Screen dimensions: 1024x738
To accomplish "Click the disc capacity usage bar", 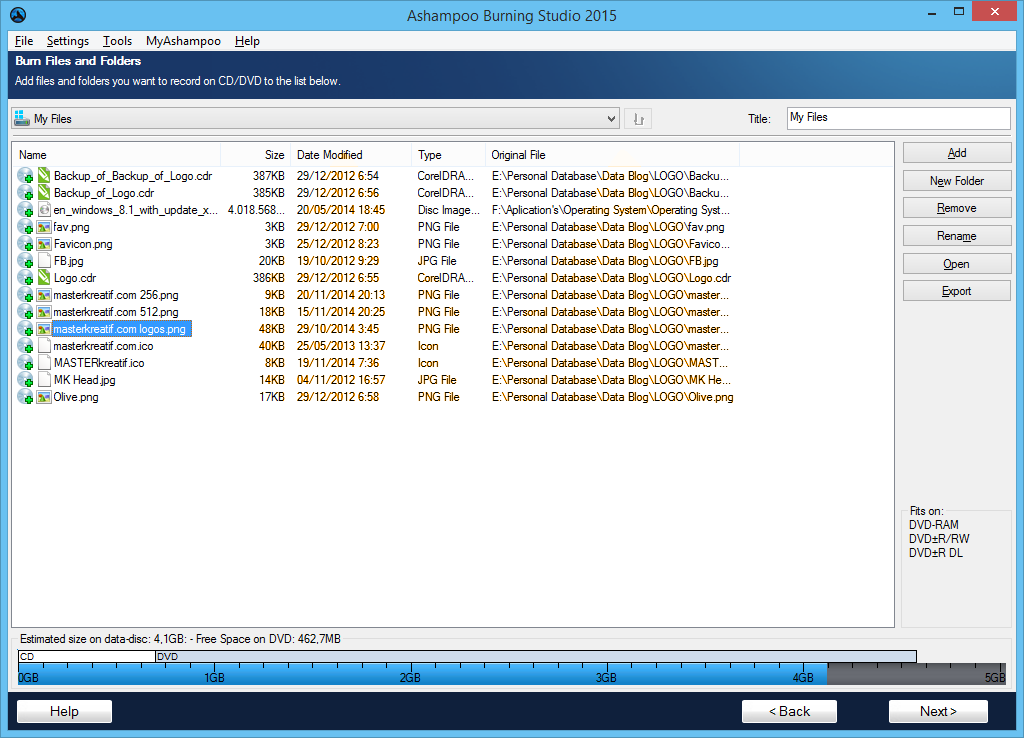I will pos(512,674).
